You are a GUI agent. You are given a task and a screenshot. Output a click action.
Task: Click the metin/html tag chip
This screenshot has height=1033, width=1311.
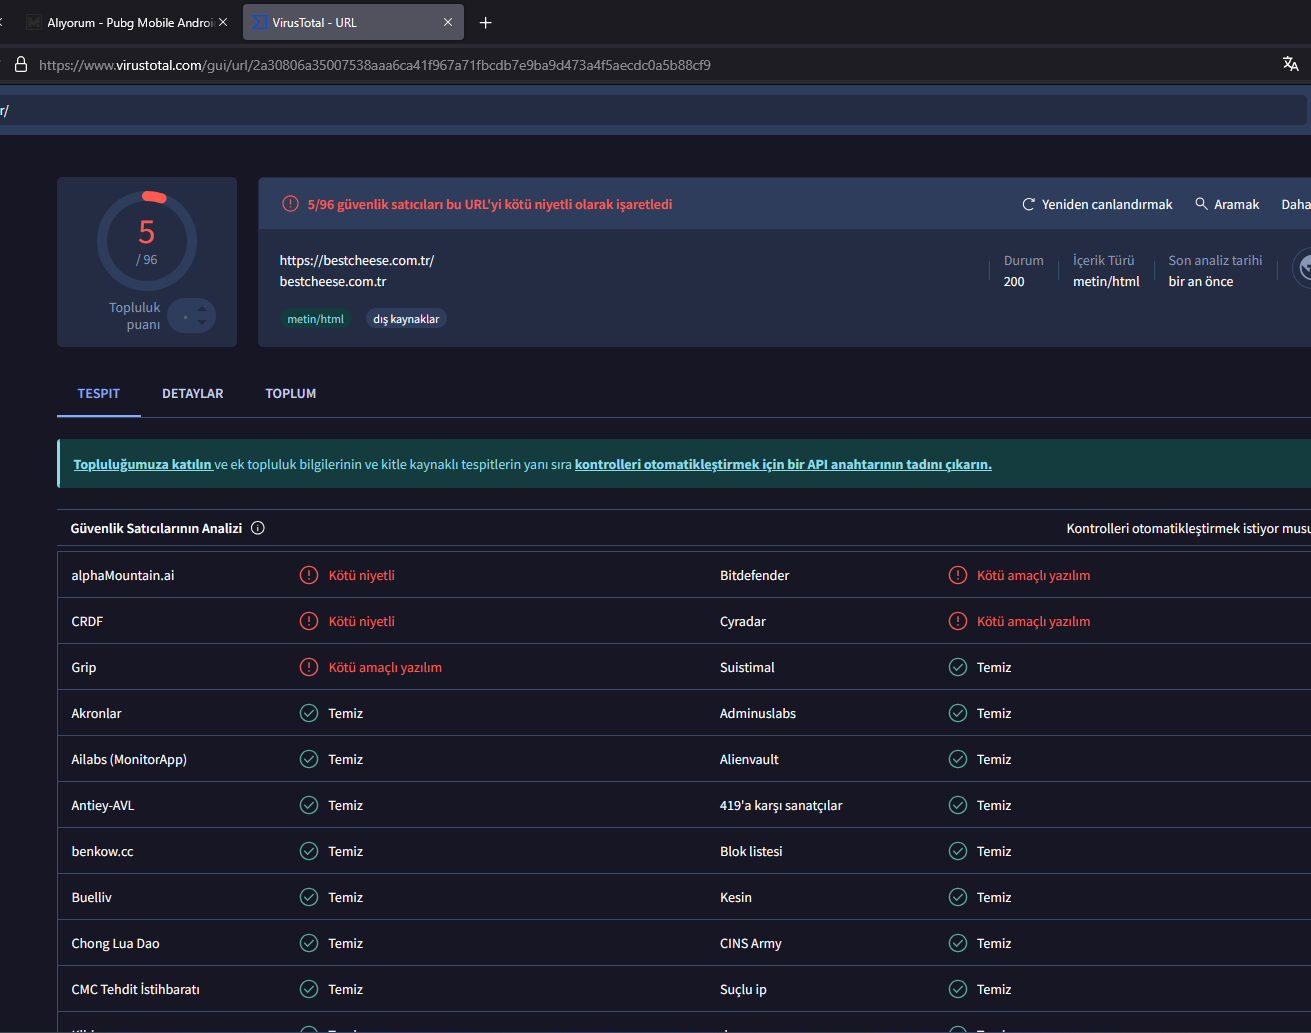[315, 319]
